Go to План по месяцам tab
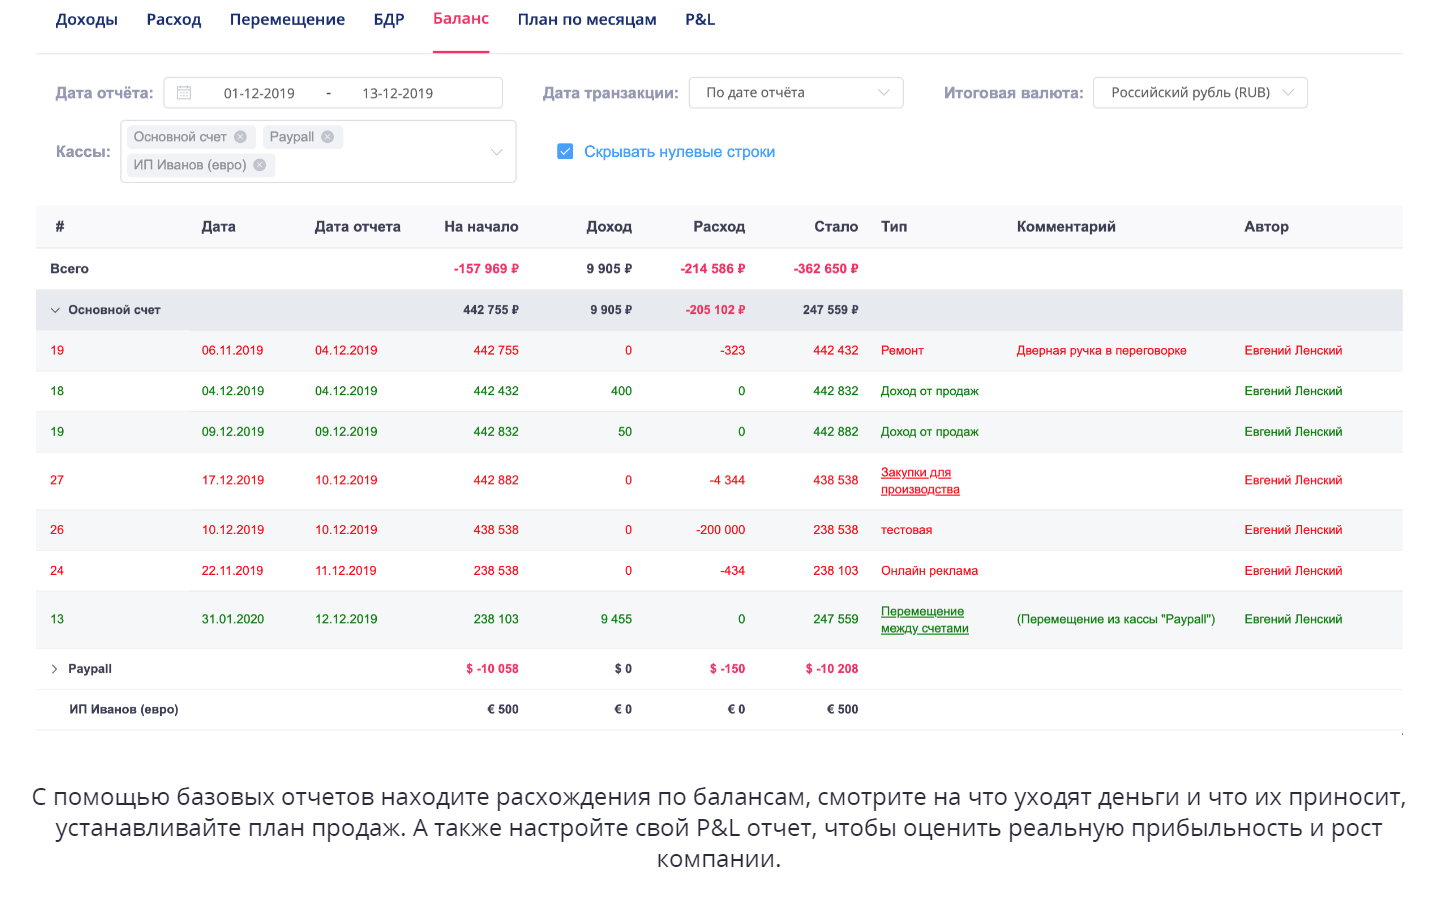The image size is (1440, 897). click(x=587, y=20)
